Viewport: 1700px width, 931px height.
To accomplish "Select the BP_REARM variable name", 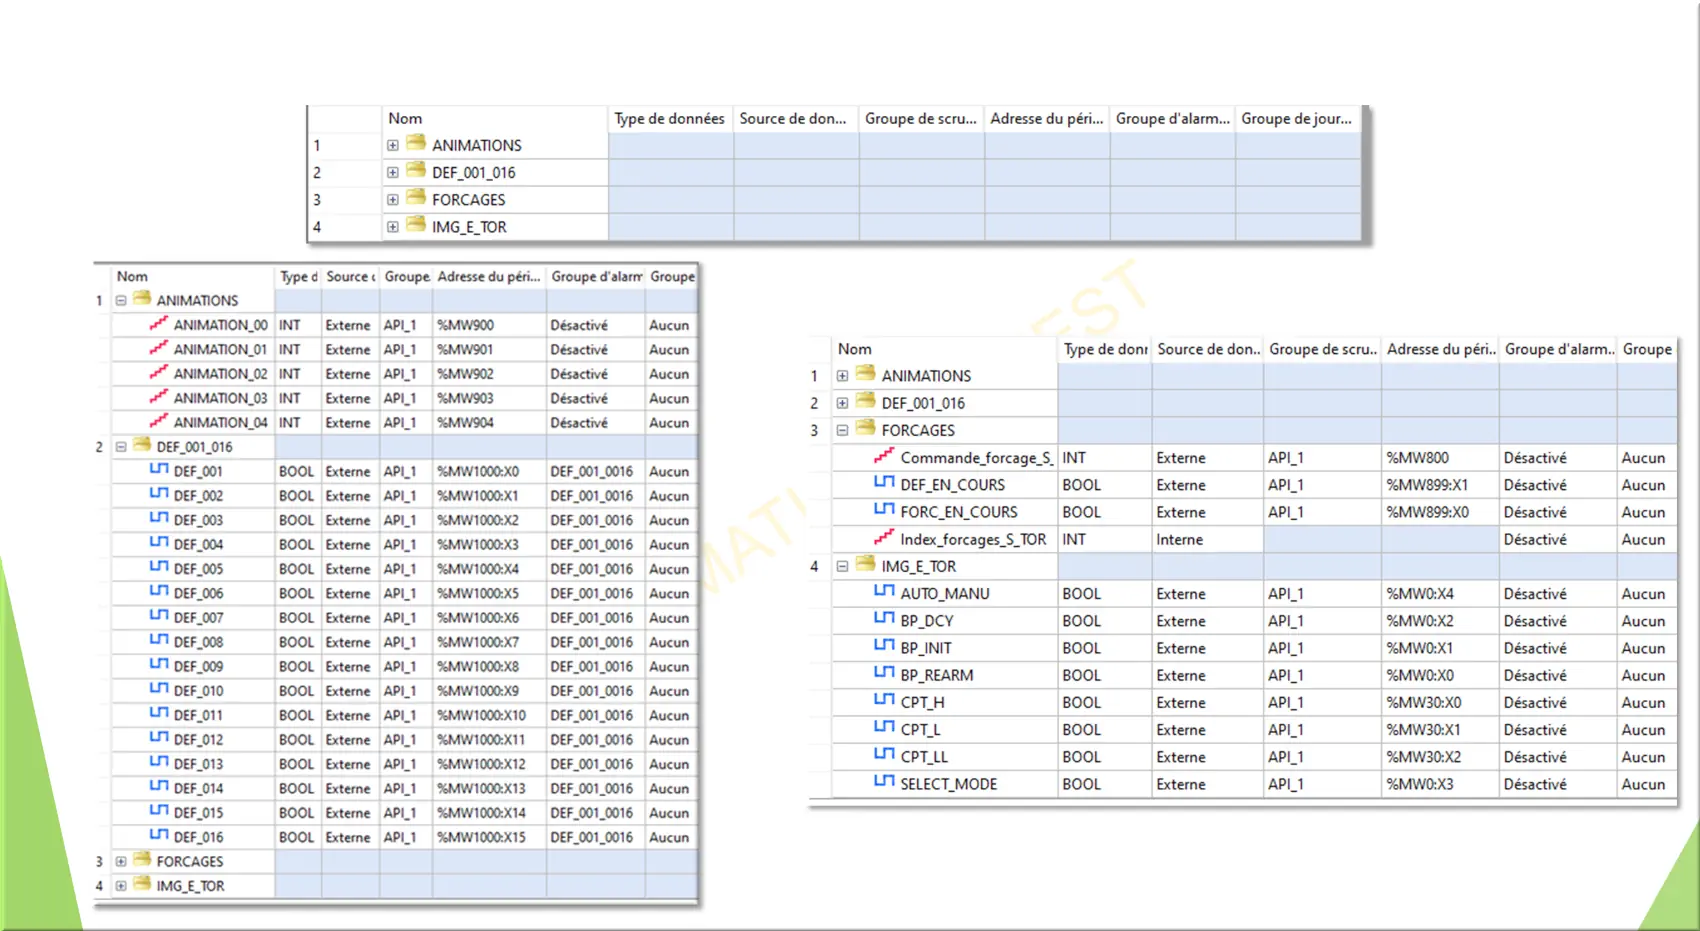I will 936,675.
